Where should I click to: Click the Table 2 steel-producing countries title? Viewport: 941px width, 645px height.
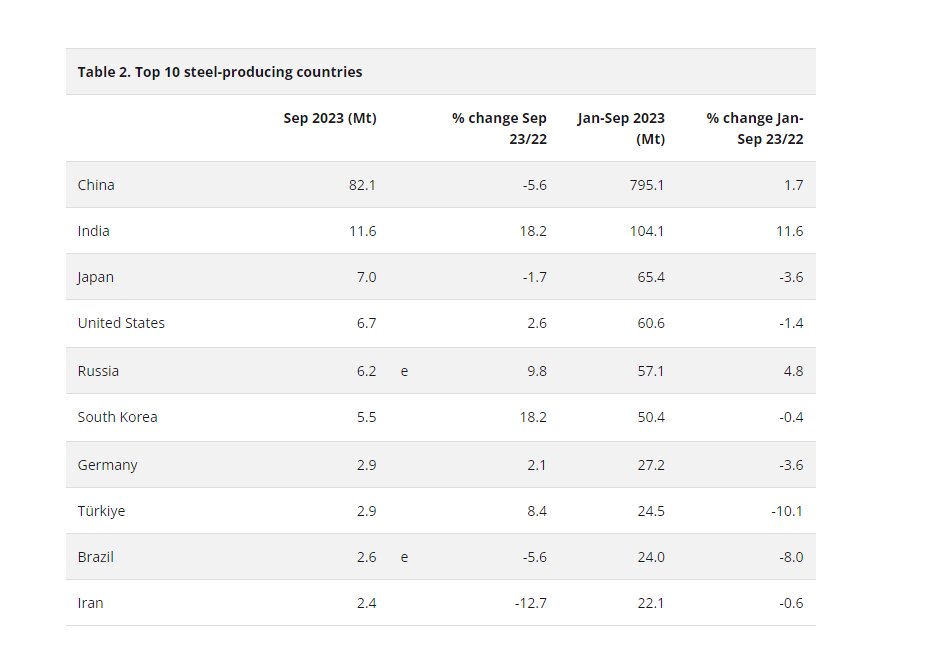[x=220, y=72]
